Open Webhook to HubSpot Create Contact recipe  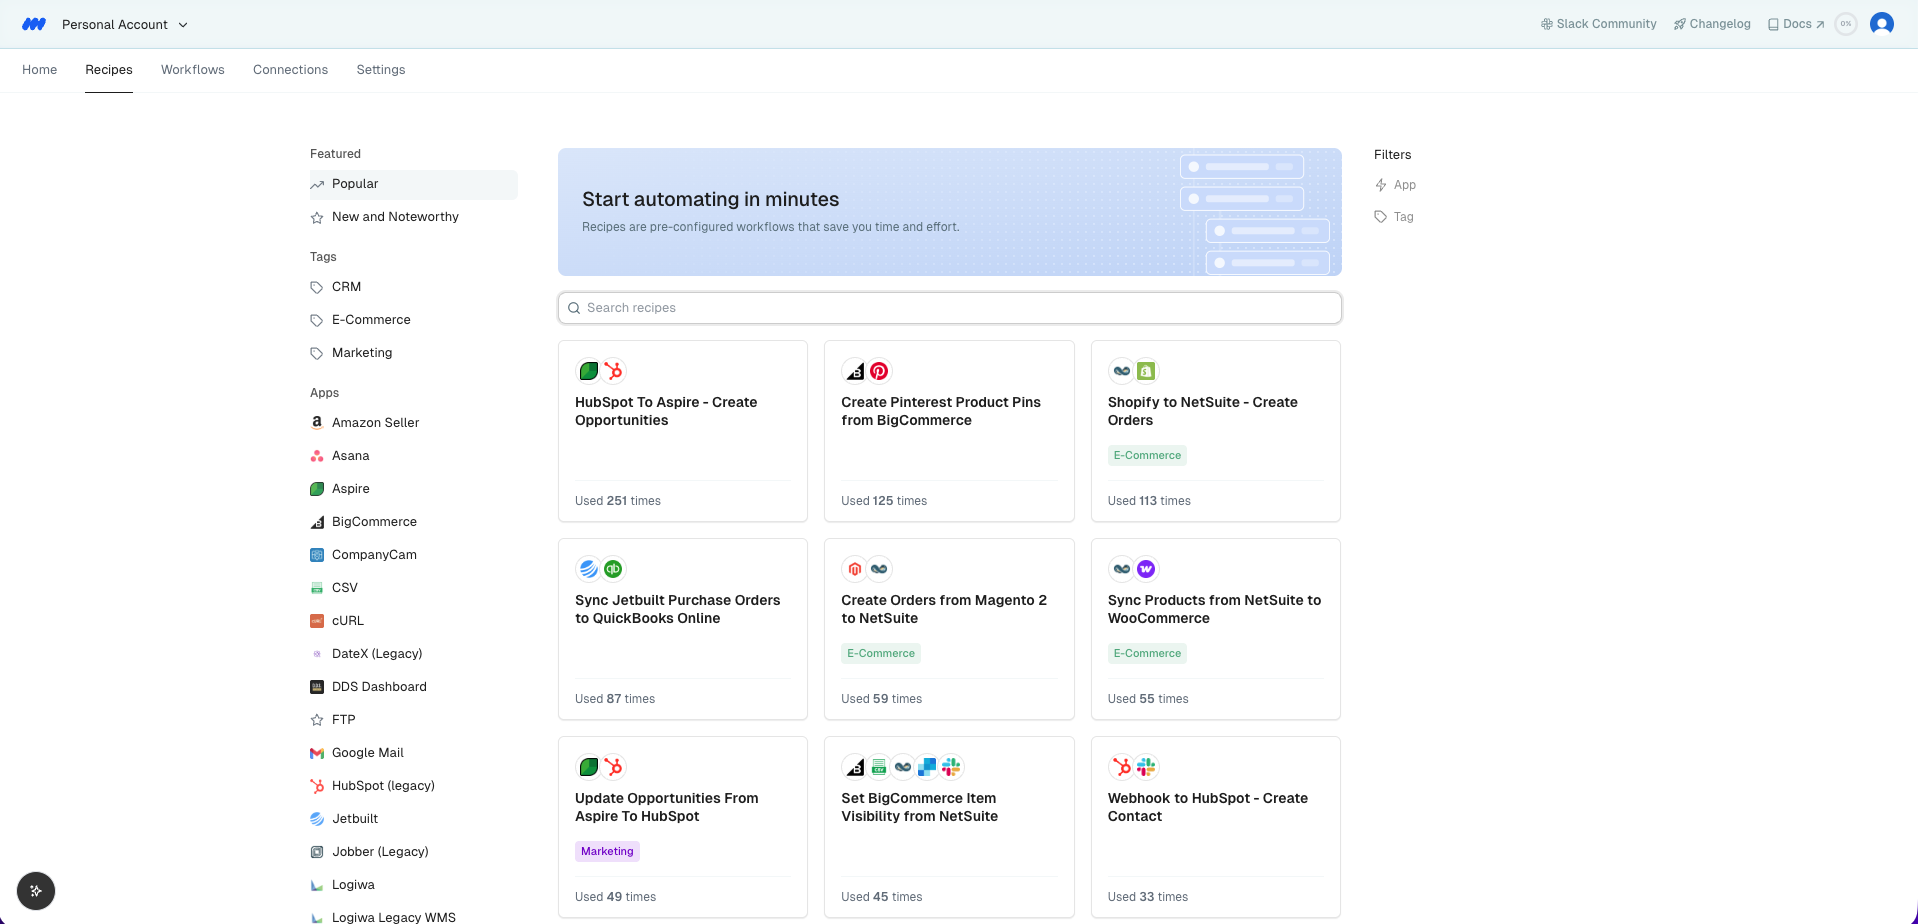pyautogui.click(x=1215, y=827)
